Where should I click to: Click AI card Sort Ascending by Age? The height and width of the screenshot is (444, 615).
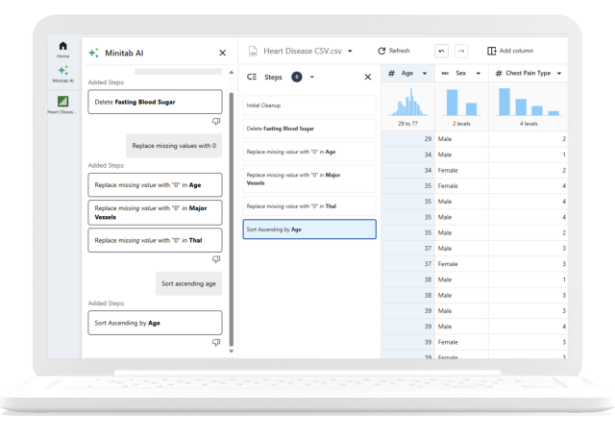[155, 323]
